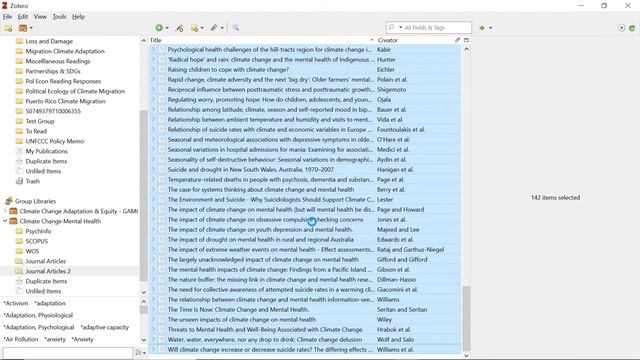Select the PsychInfo collection

click(38, 231)
